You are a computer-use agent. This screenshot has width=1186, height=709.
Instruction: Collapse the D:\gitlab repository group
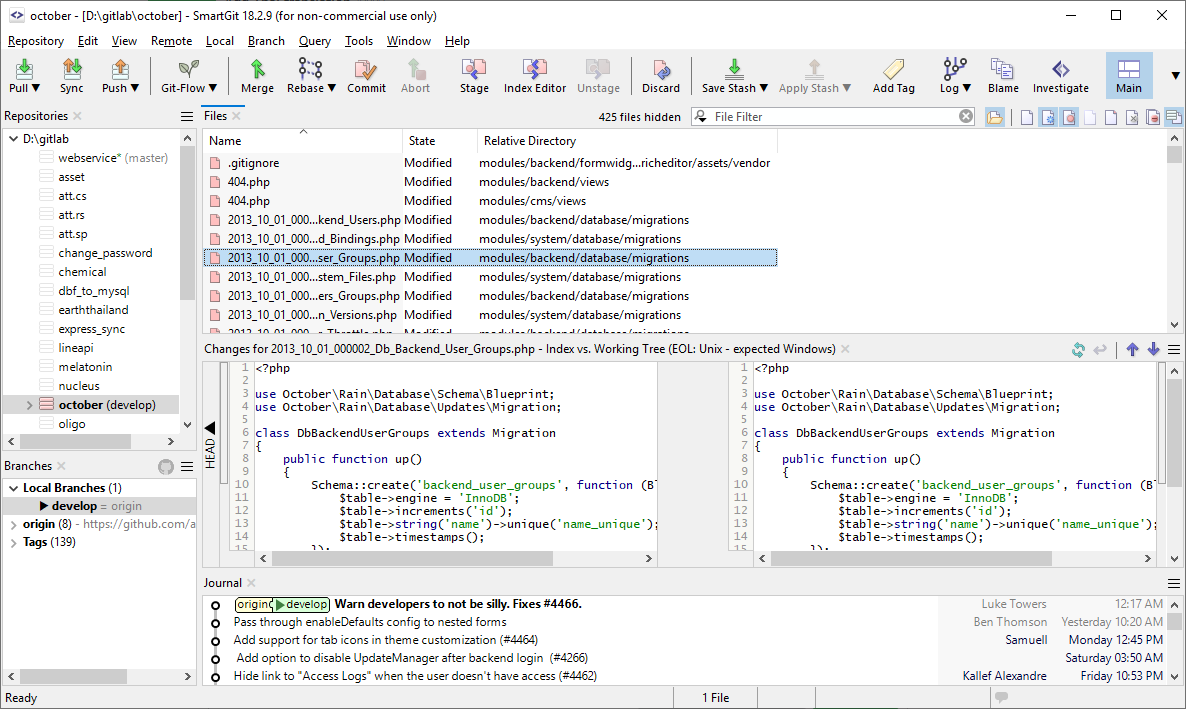[x=13, y=139]
